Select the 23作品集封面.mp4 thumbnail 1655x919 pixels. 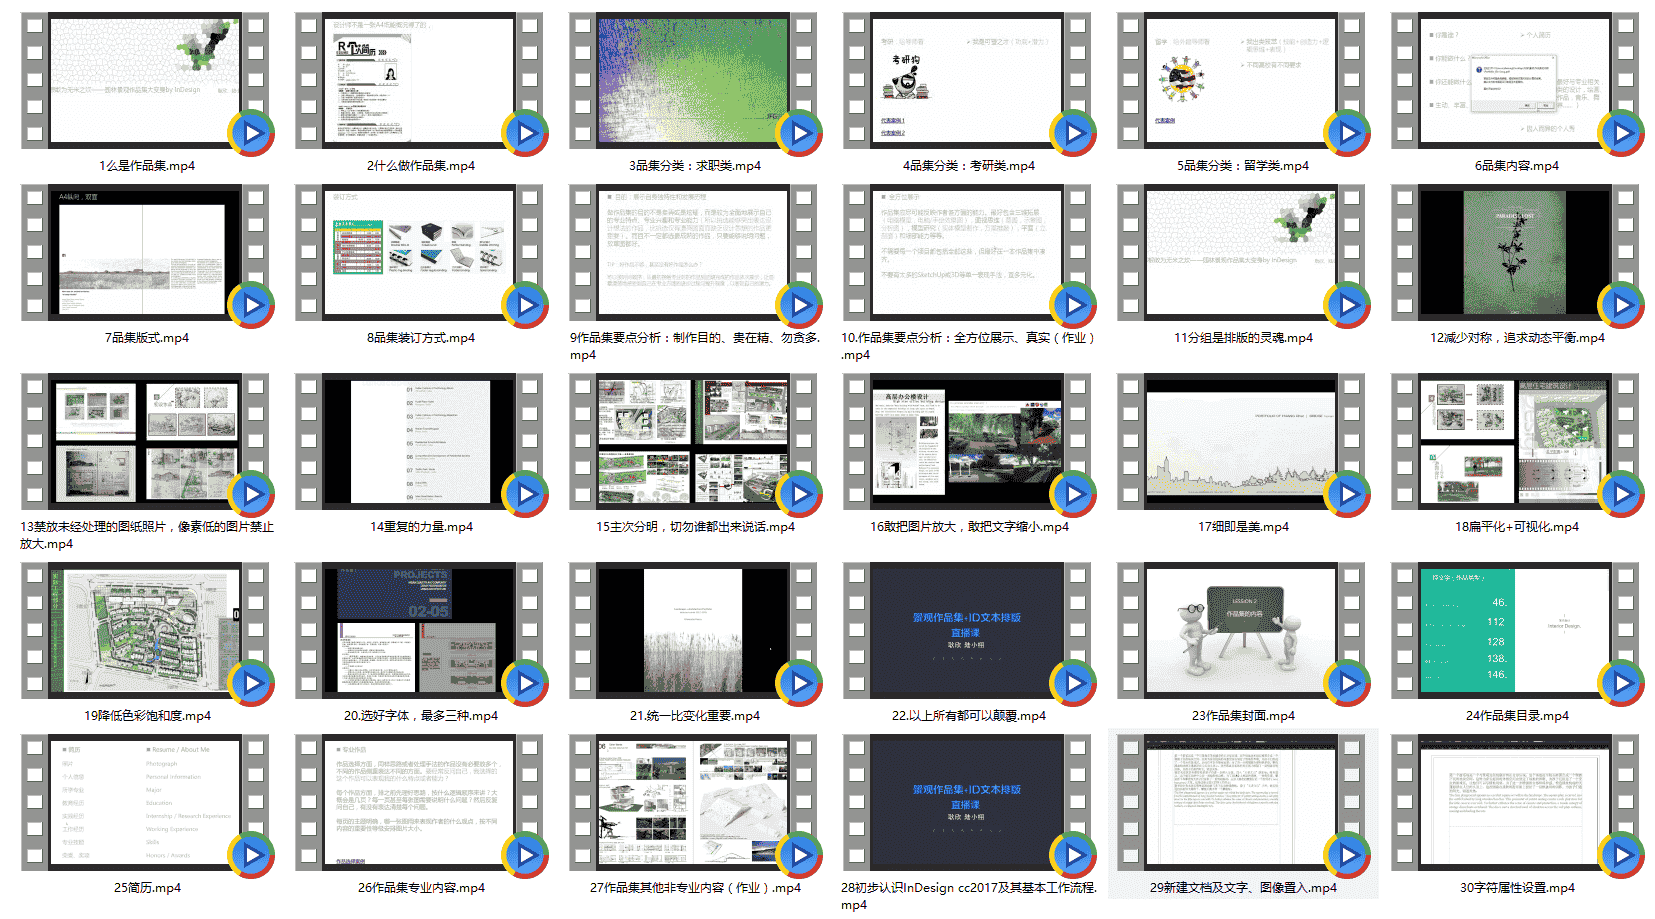(x=1242, y=631)
